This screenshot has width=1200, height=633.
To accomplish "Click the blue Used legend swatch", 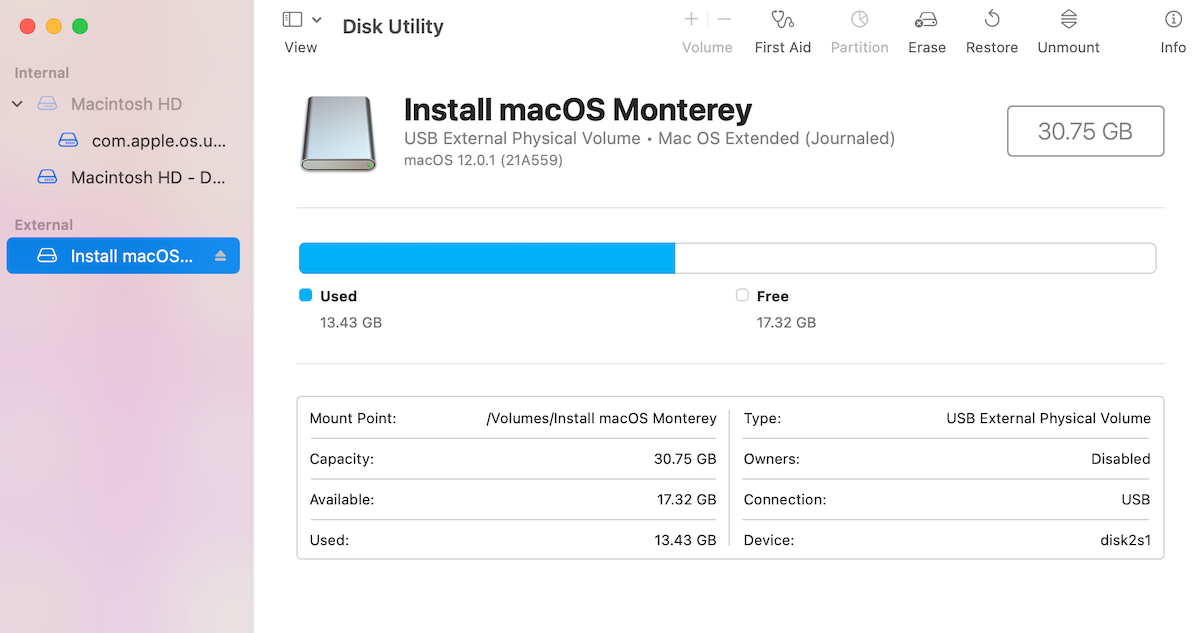I will 306,295.
